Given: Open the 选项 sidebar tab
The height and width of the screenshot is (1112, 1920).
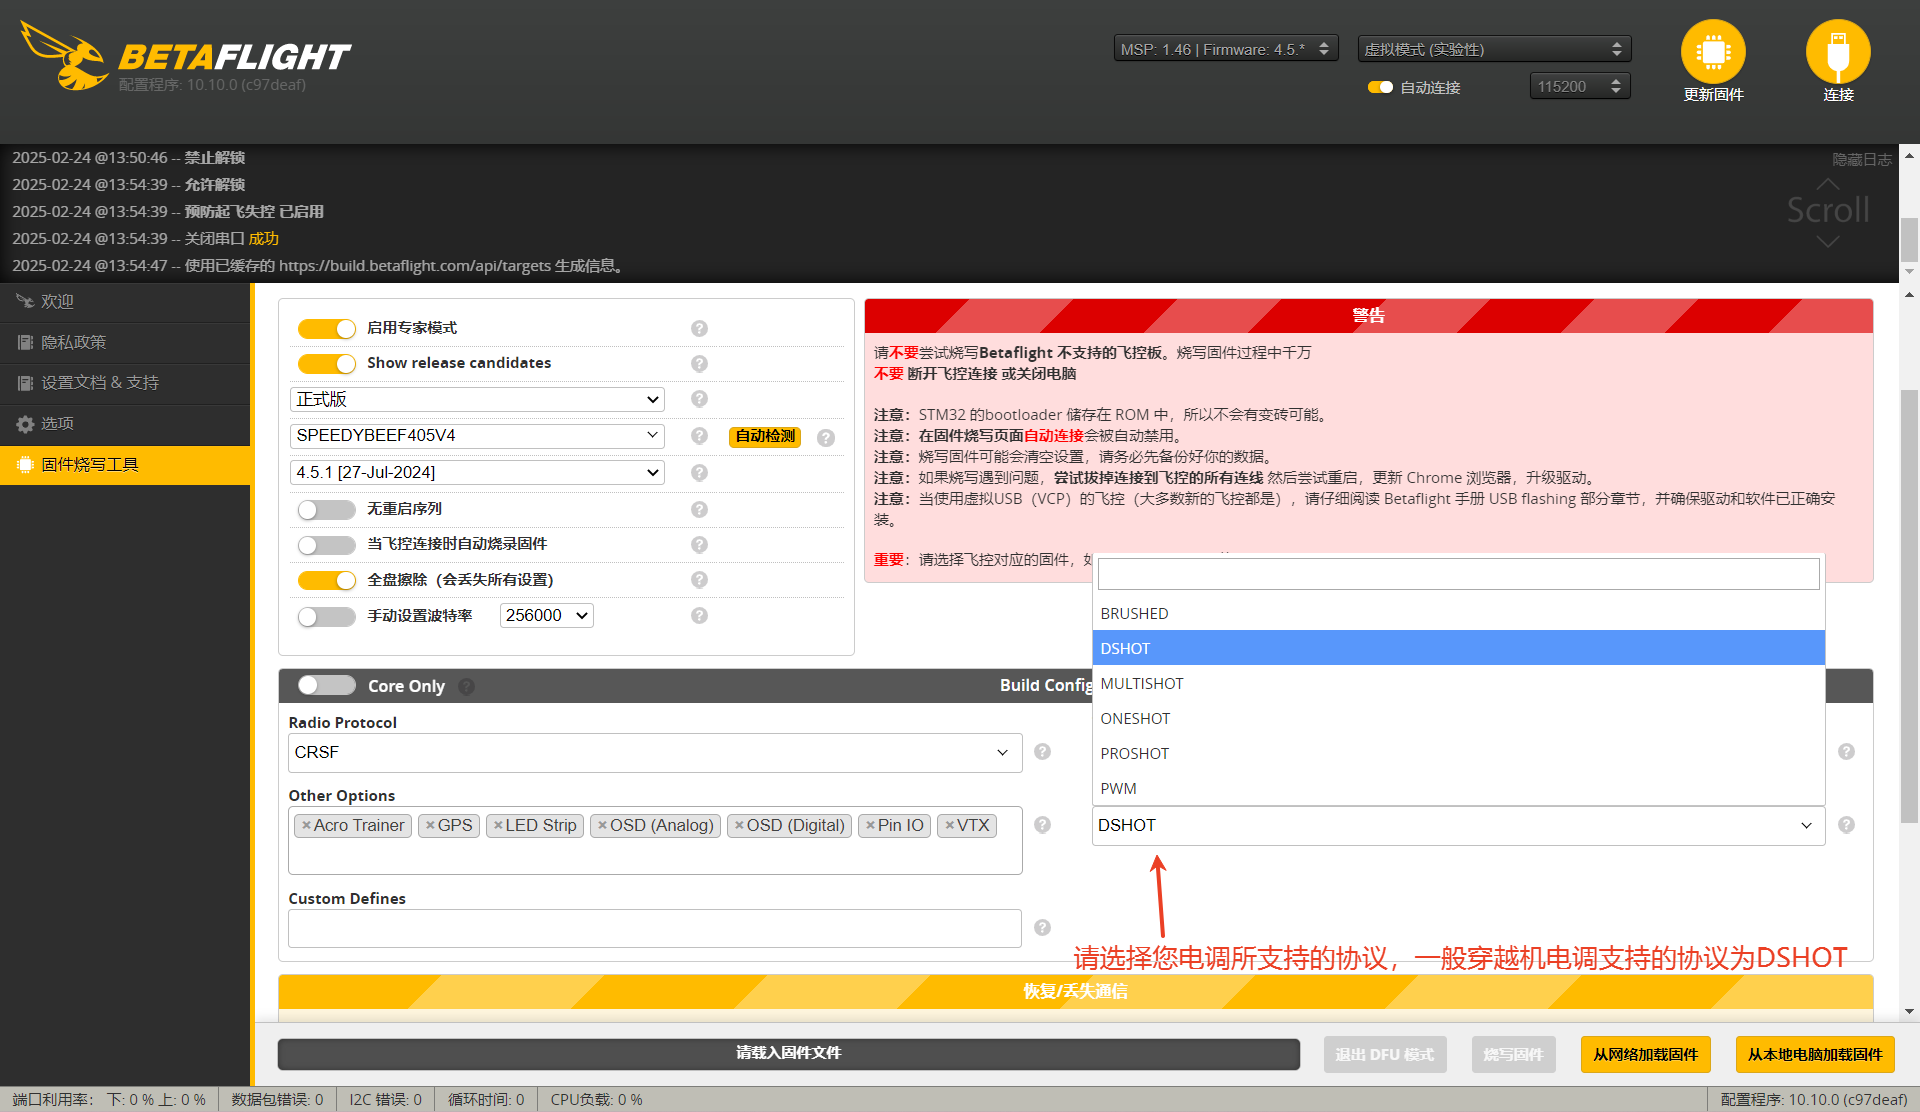Looking at the screenshot, I should [125, 424].
